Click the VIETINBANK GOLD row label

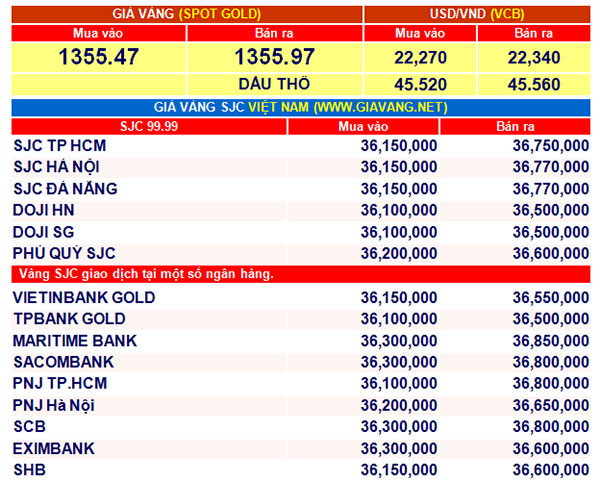click(x=84, y=297)
